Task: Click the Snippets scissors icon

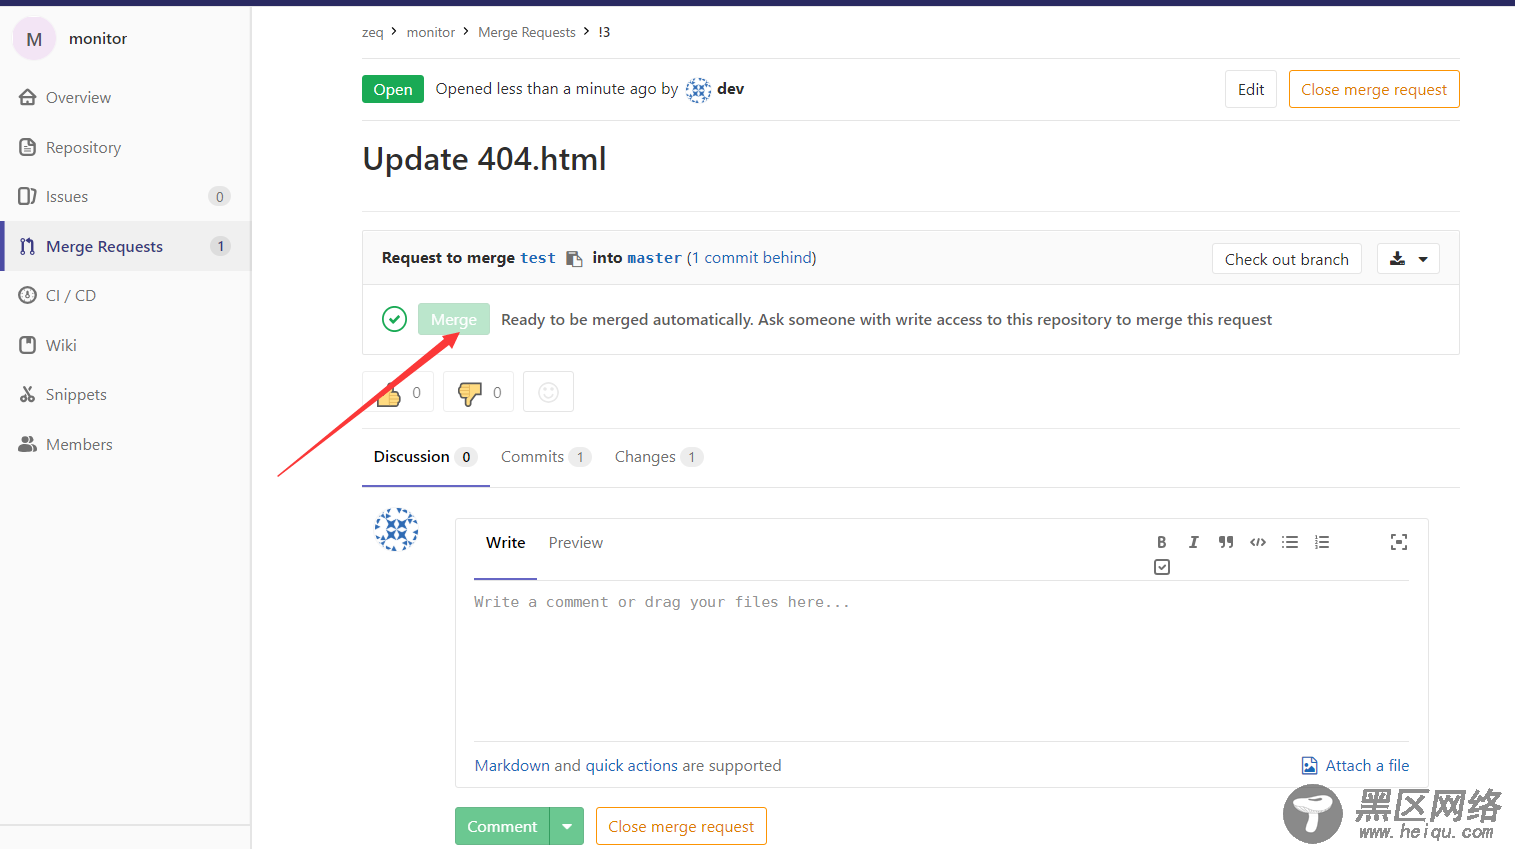Action: point(28,394)
